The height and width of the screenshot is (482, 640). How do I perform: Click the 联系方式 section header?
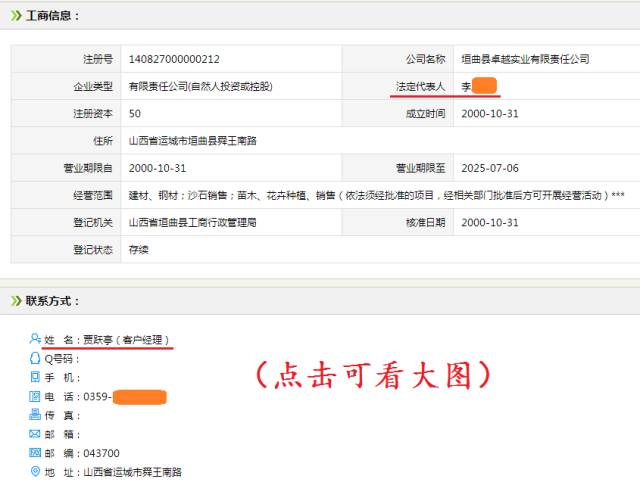52,301
